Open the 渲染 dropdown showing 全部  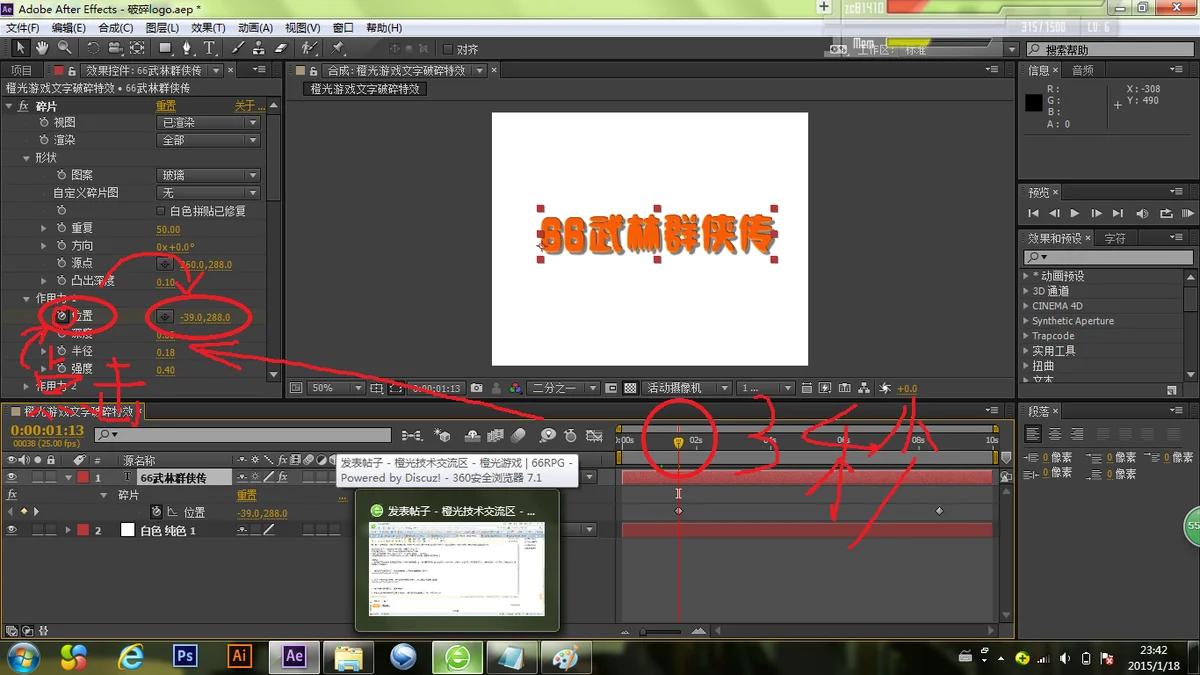point(209,141)
